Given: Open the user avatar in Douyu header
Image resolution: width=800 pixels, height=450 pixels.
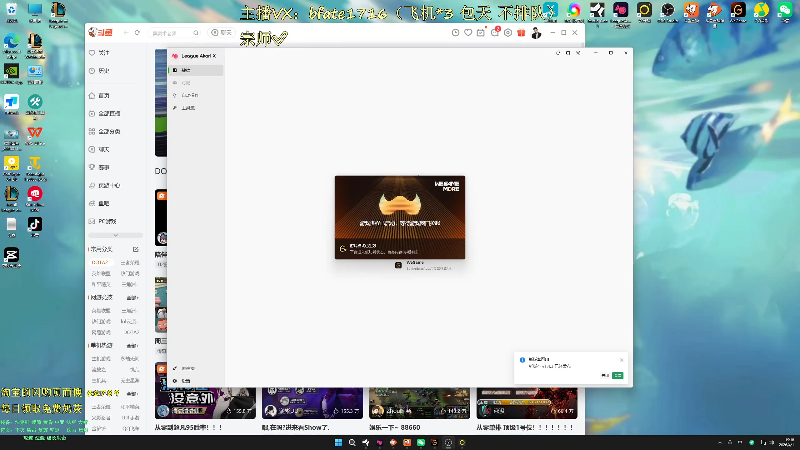Looking at the screenshot, I should (536, 33).
